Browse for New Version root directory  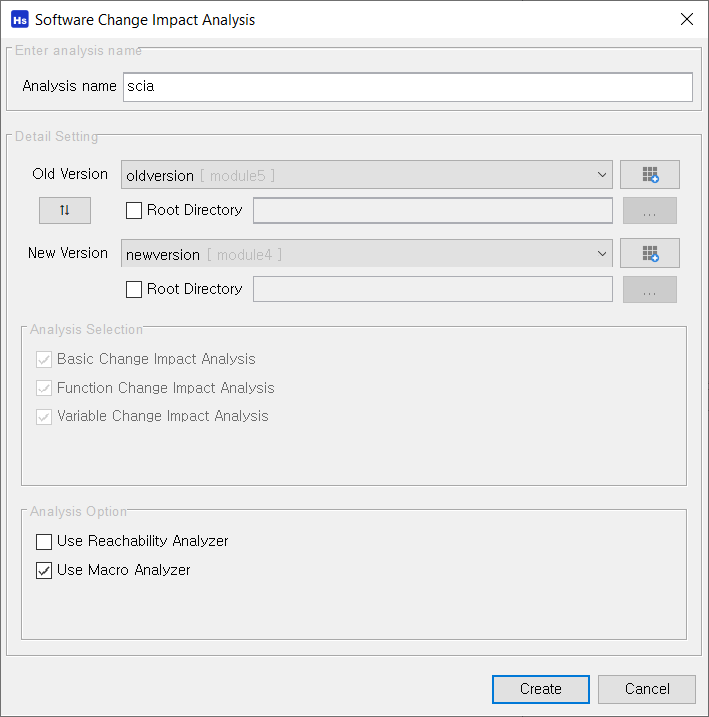tap(650, 289)
